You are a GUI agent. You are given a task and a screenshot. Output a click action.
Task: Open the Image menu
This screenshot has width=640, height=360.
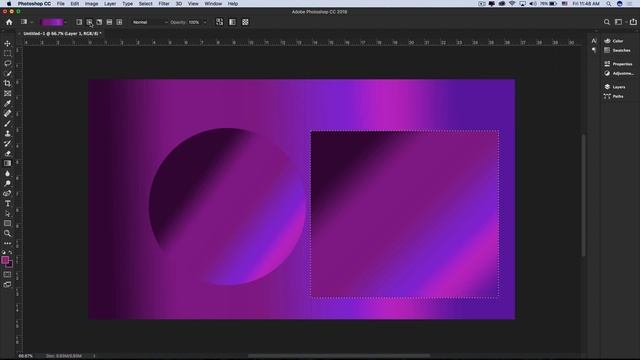tap(91, 4)
